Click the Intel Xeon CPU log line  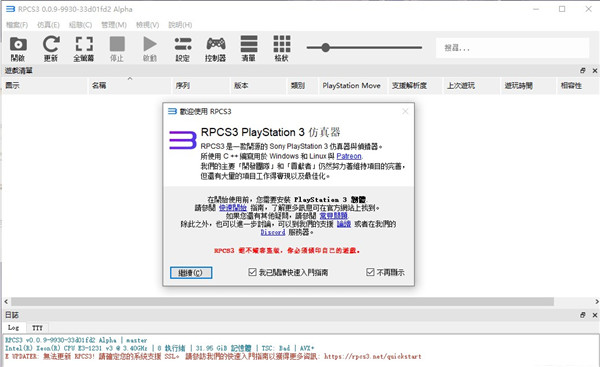[x=160, y=348]
